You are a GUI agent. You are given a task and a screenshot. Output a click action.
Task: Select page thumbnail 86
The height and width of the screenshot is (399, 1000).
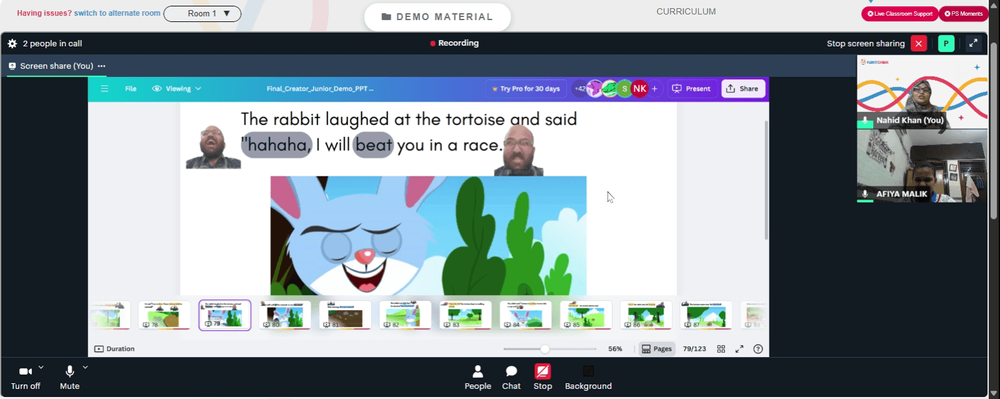646,316
